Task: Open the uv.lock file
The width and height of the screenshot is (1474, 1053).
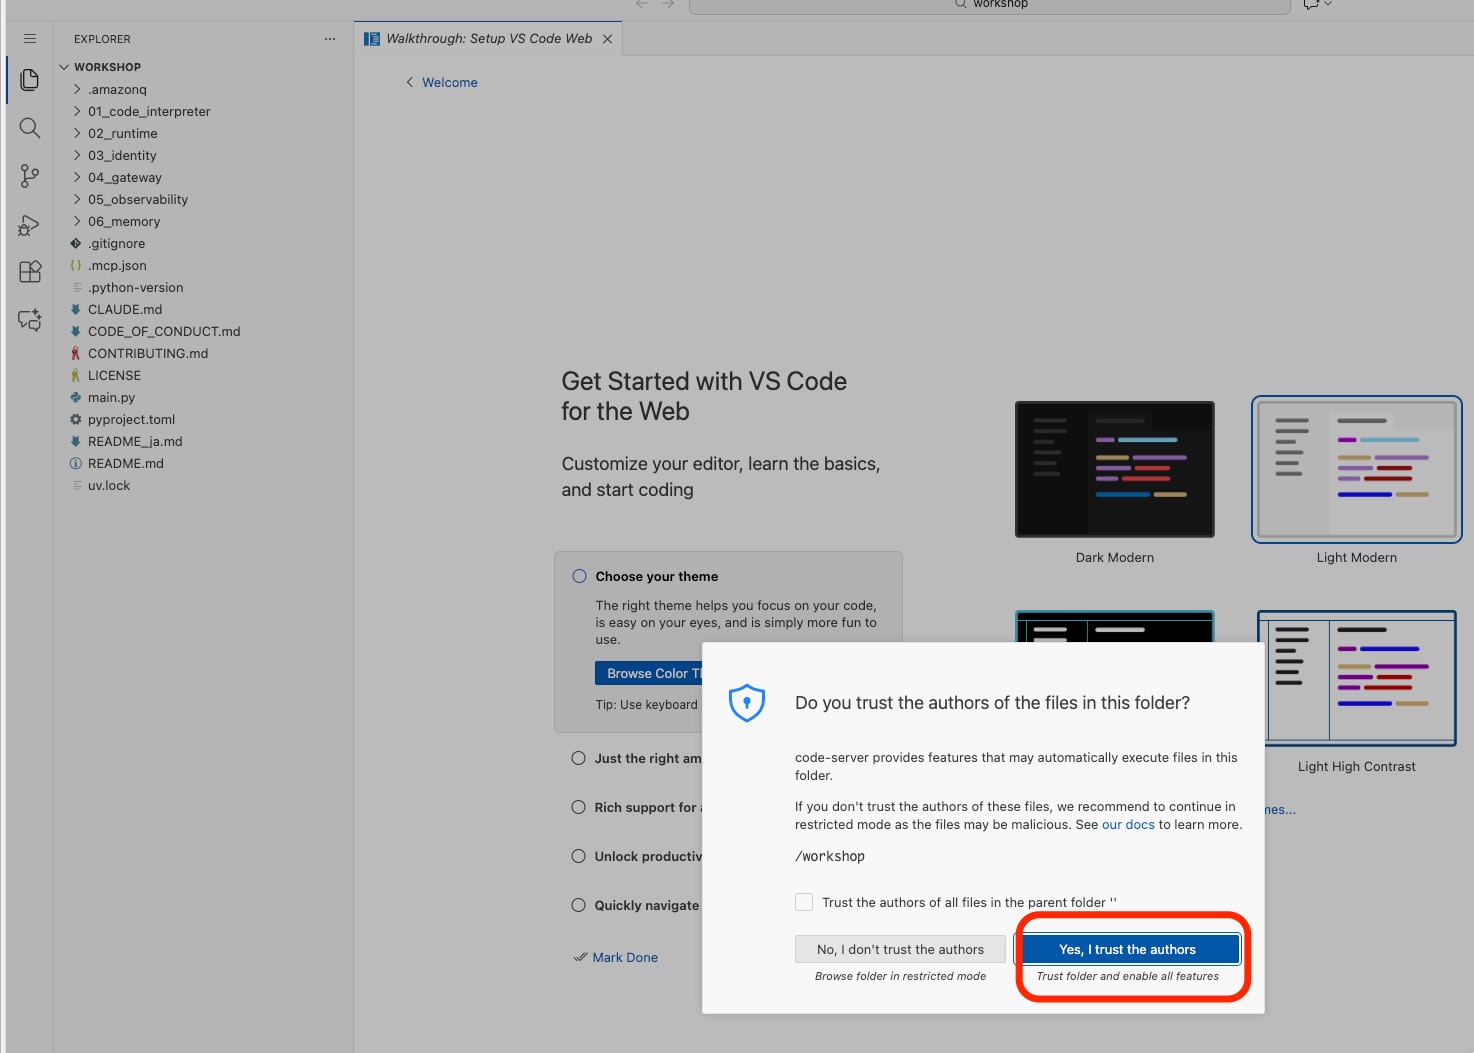Action: [x=203, y=485]
